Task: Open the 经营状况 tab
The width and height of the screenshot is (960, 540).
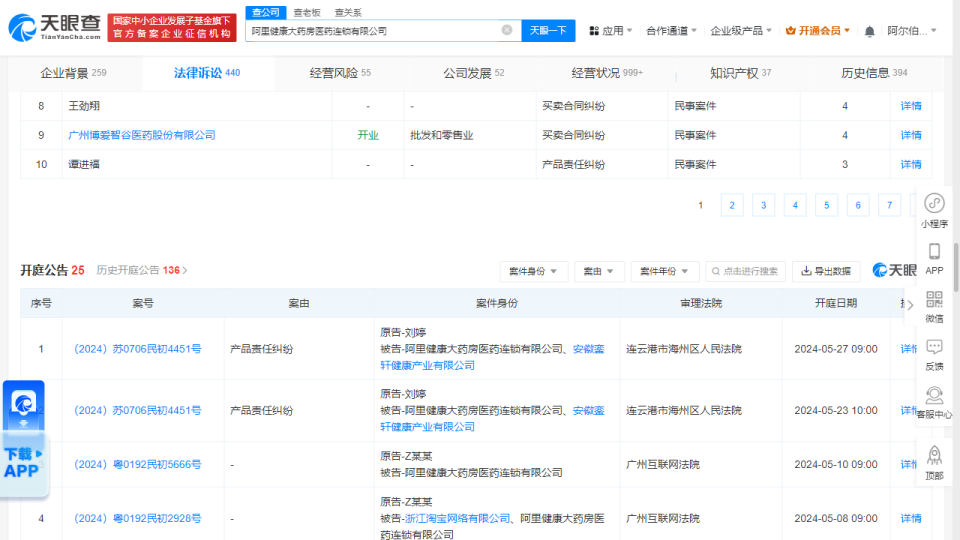Action: [x=607, y=73]
